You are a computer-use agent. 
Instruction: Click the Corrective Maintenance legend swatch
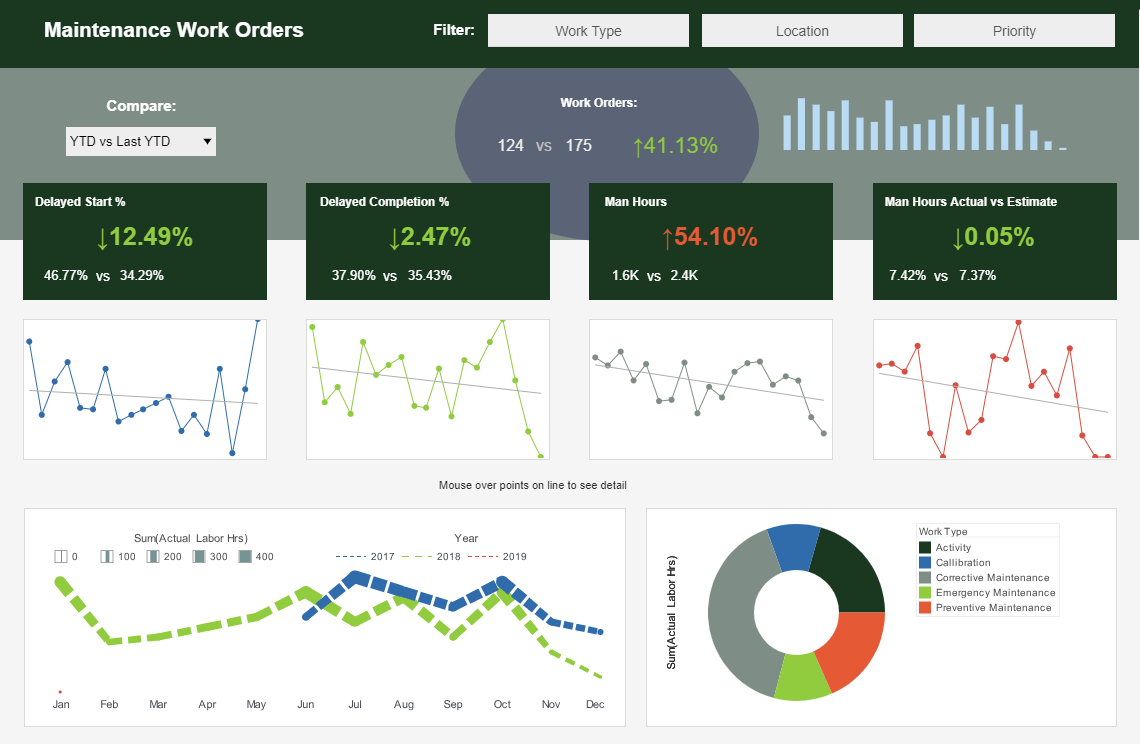(925, 577)
